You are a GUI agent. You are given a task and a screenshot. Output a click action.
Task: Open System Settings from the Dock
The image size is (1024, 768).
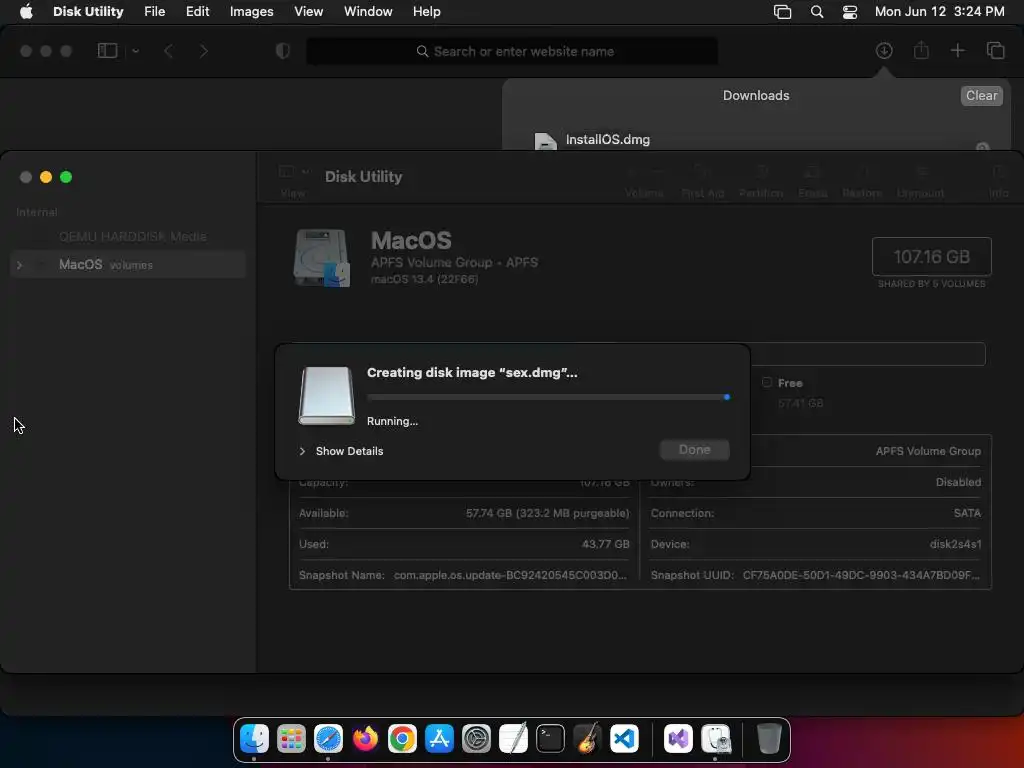(476, 739)
